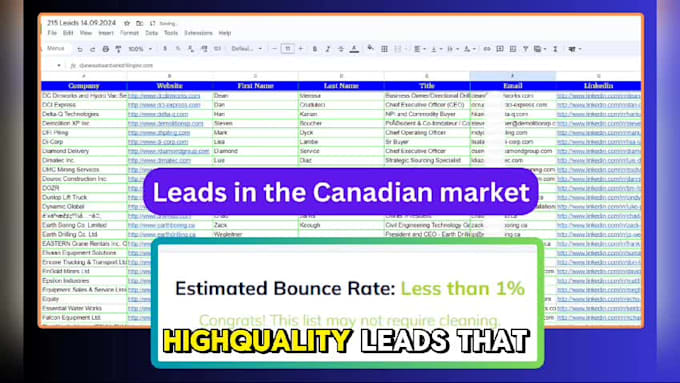680x383 pixels.
Task: Open LinkedIn link in Diamond Delivery row
Action: click(x=599, y=151)
